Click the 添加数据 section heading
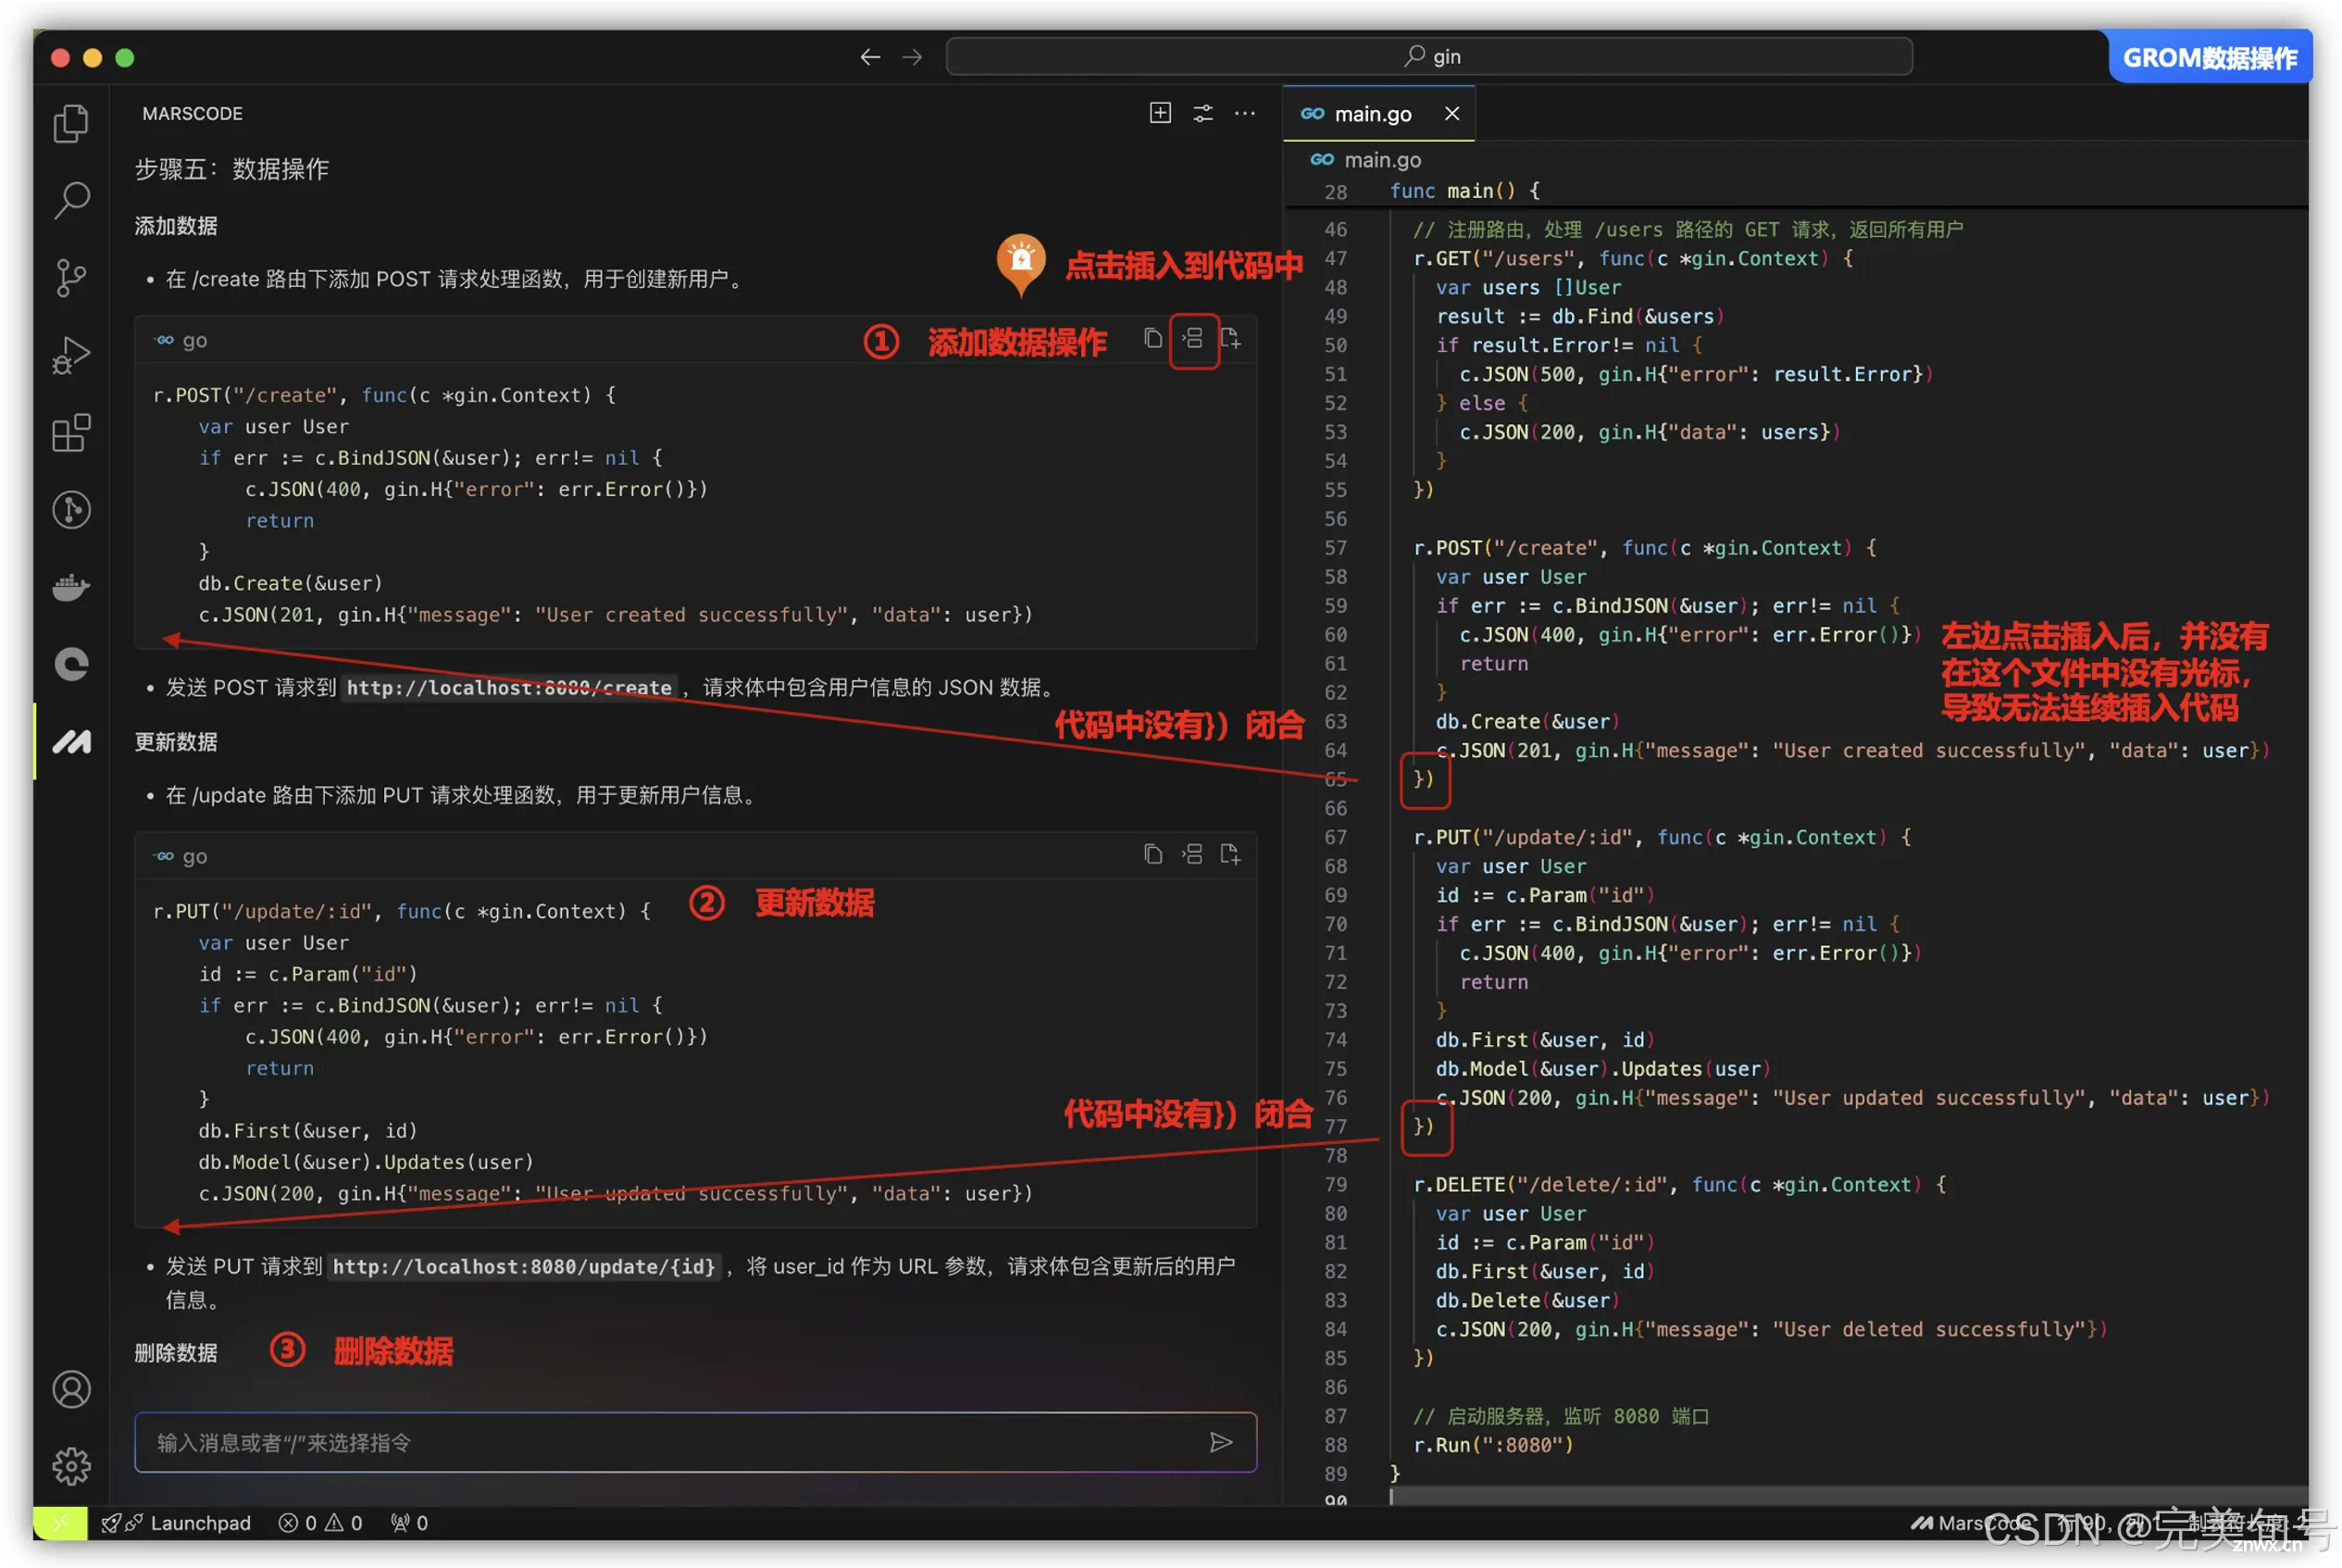 [176, 226]
